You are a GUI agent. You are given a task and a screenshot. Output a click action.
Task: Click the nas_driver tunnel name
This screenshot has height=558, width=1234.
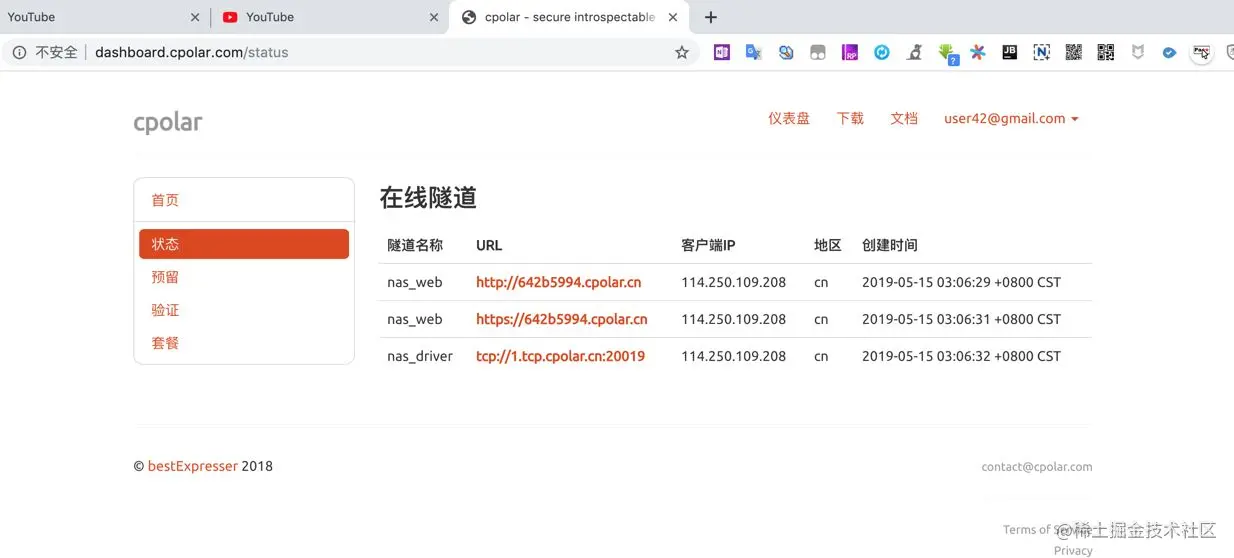click(x=420, y=356)
